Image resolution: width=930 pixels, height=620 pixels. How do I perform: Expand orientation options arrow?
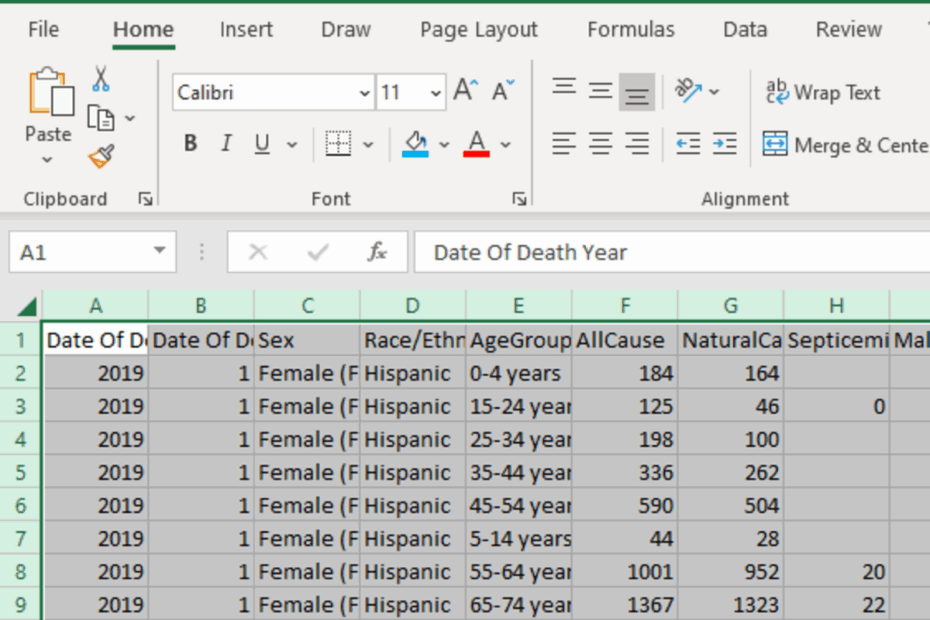715,91
